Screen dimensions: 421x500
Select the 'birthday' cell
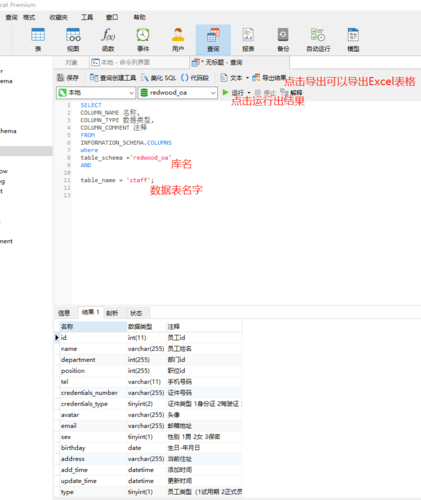click(93, 448)
